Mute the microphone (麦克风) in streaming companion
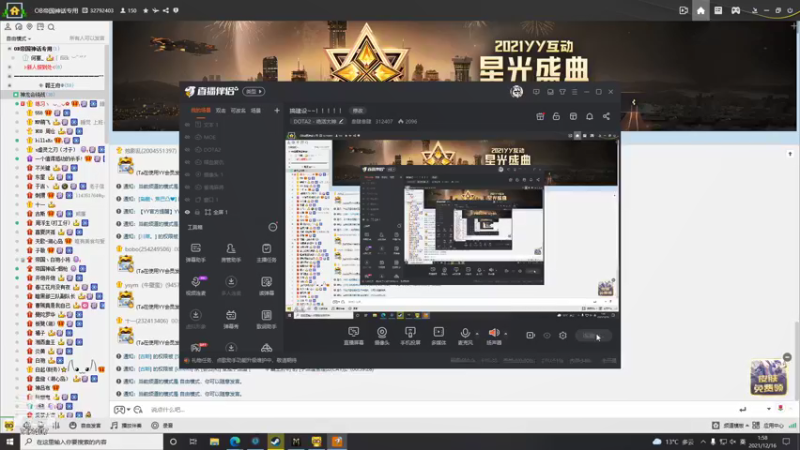Screen dimensions: 800x450 click(465, 336)
